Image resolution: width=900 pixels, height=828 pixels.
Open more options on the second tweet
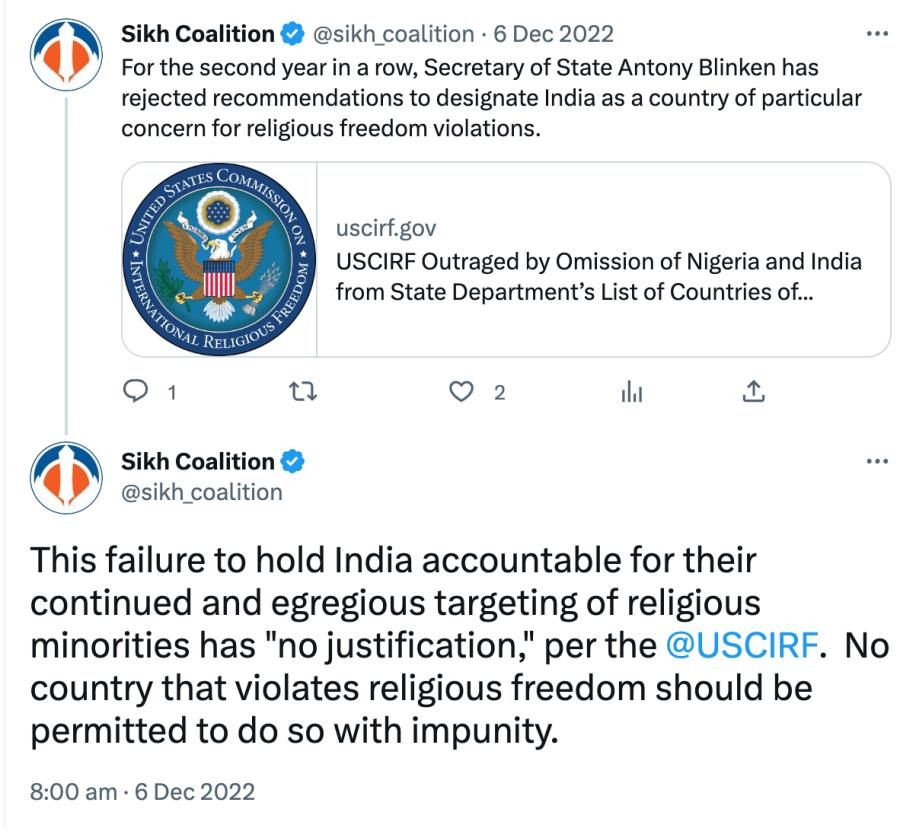click(x=876, y=461)
